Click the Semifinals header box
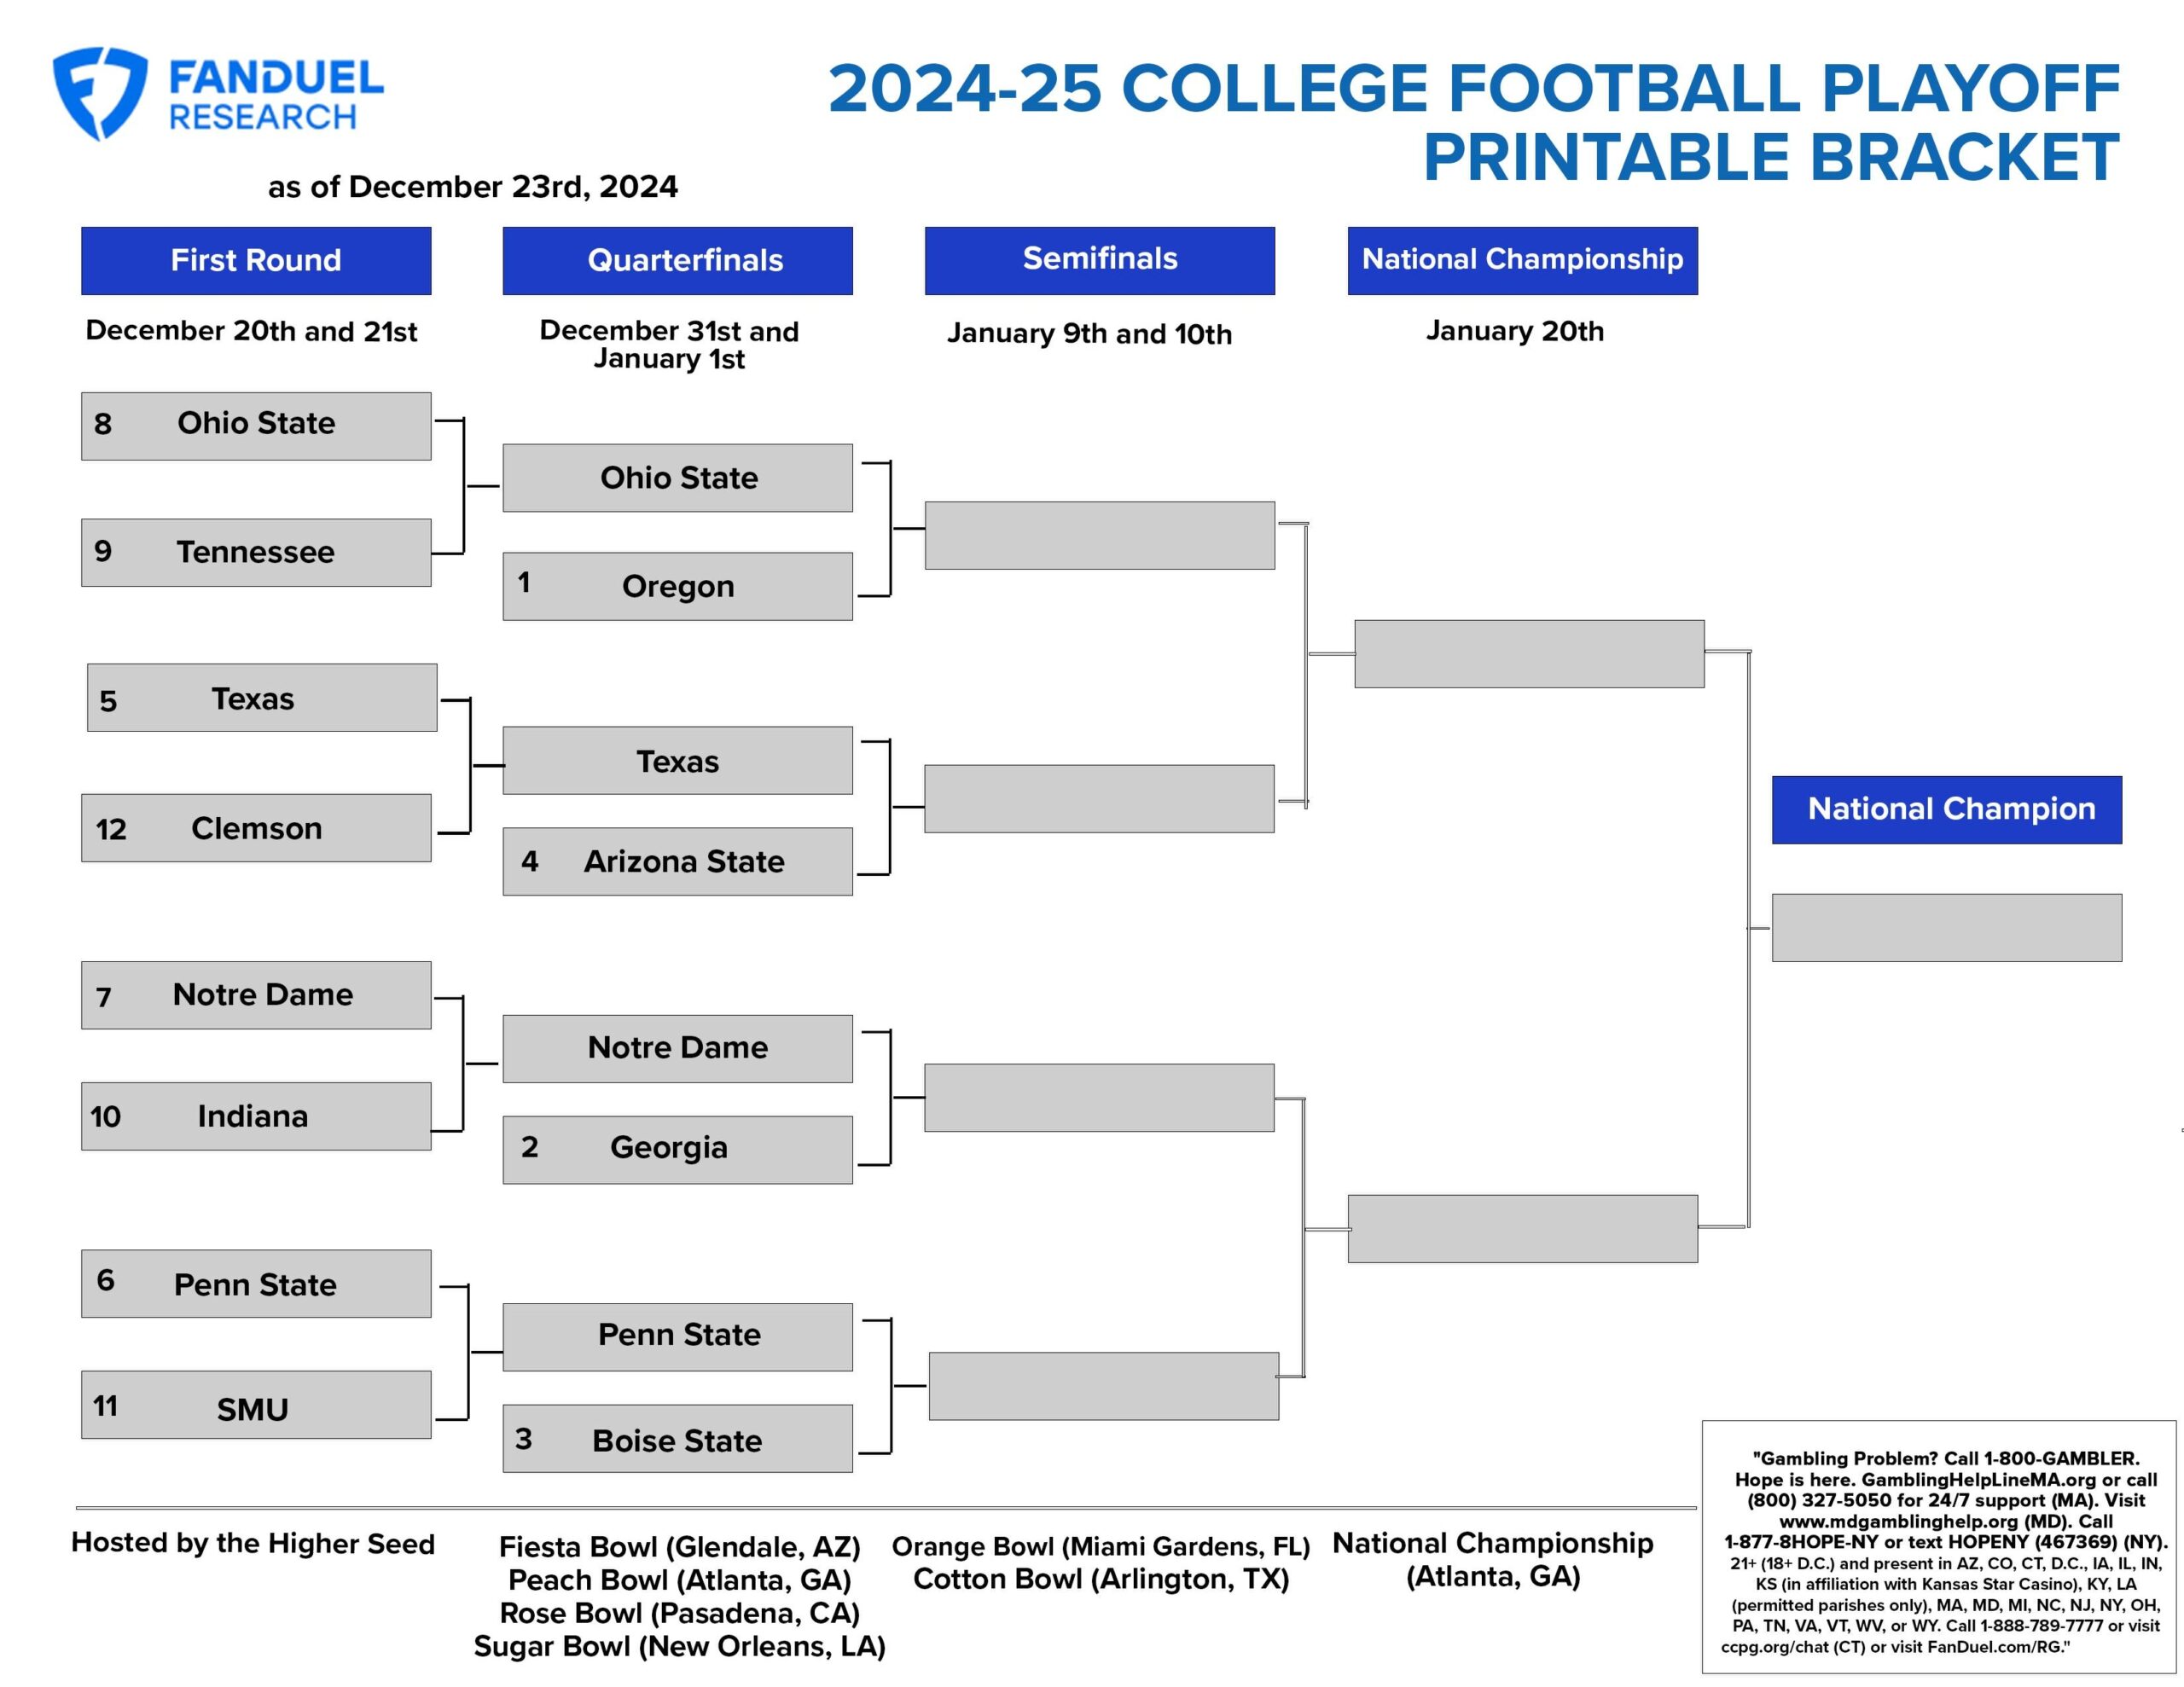The width and height of the screenshot is (2184, 1687). (1099, 261)
